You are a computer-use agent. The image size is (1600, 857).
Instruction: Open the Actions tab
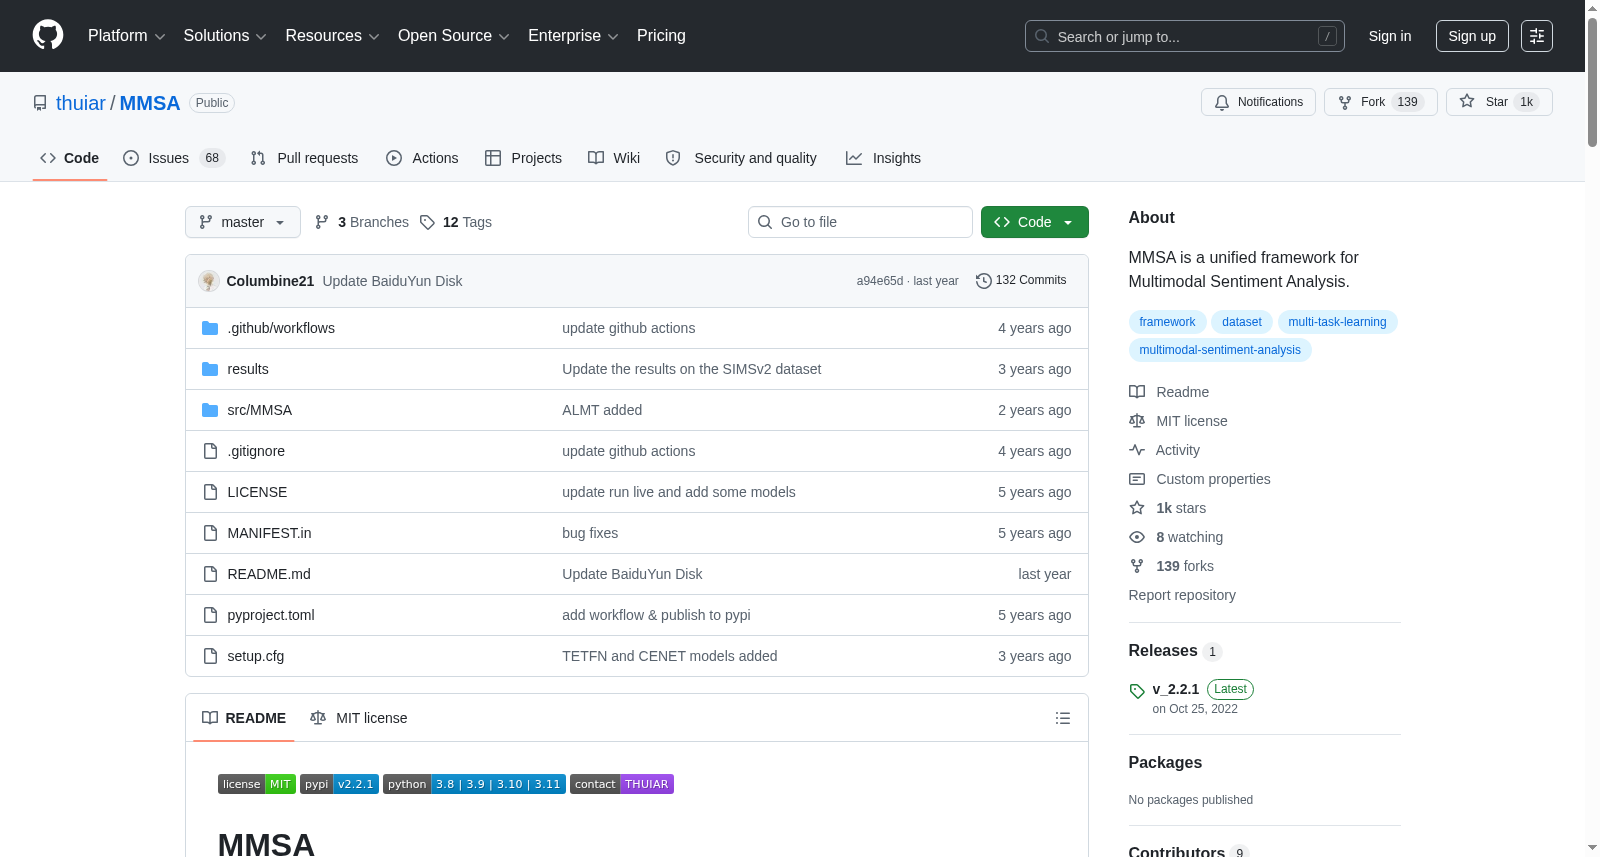click(x=422, y=158)
